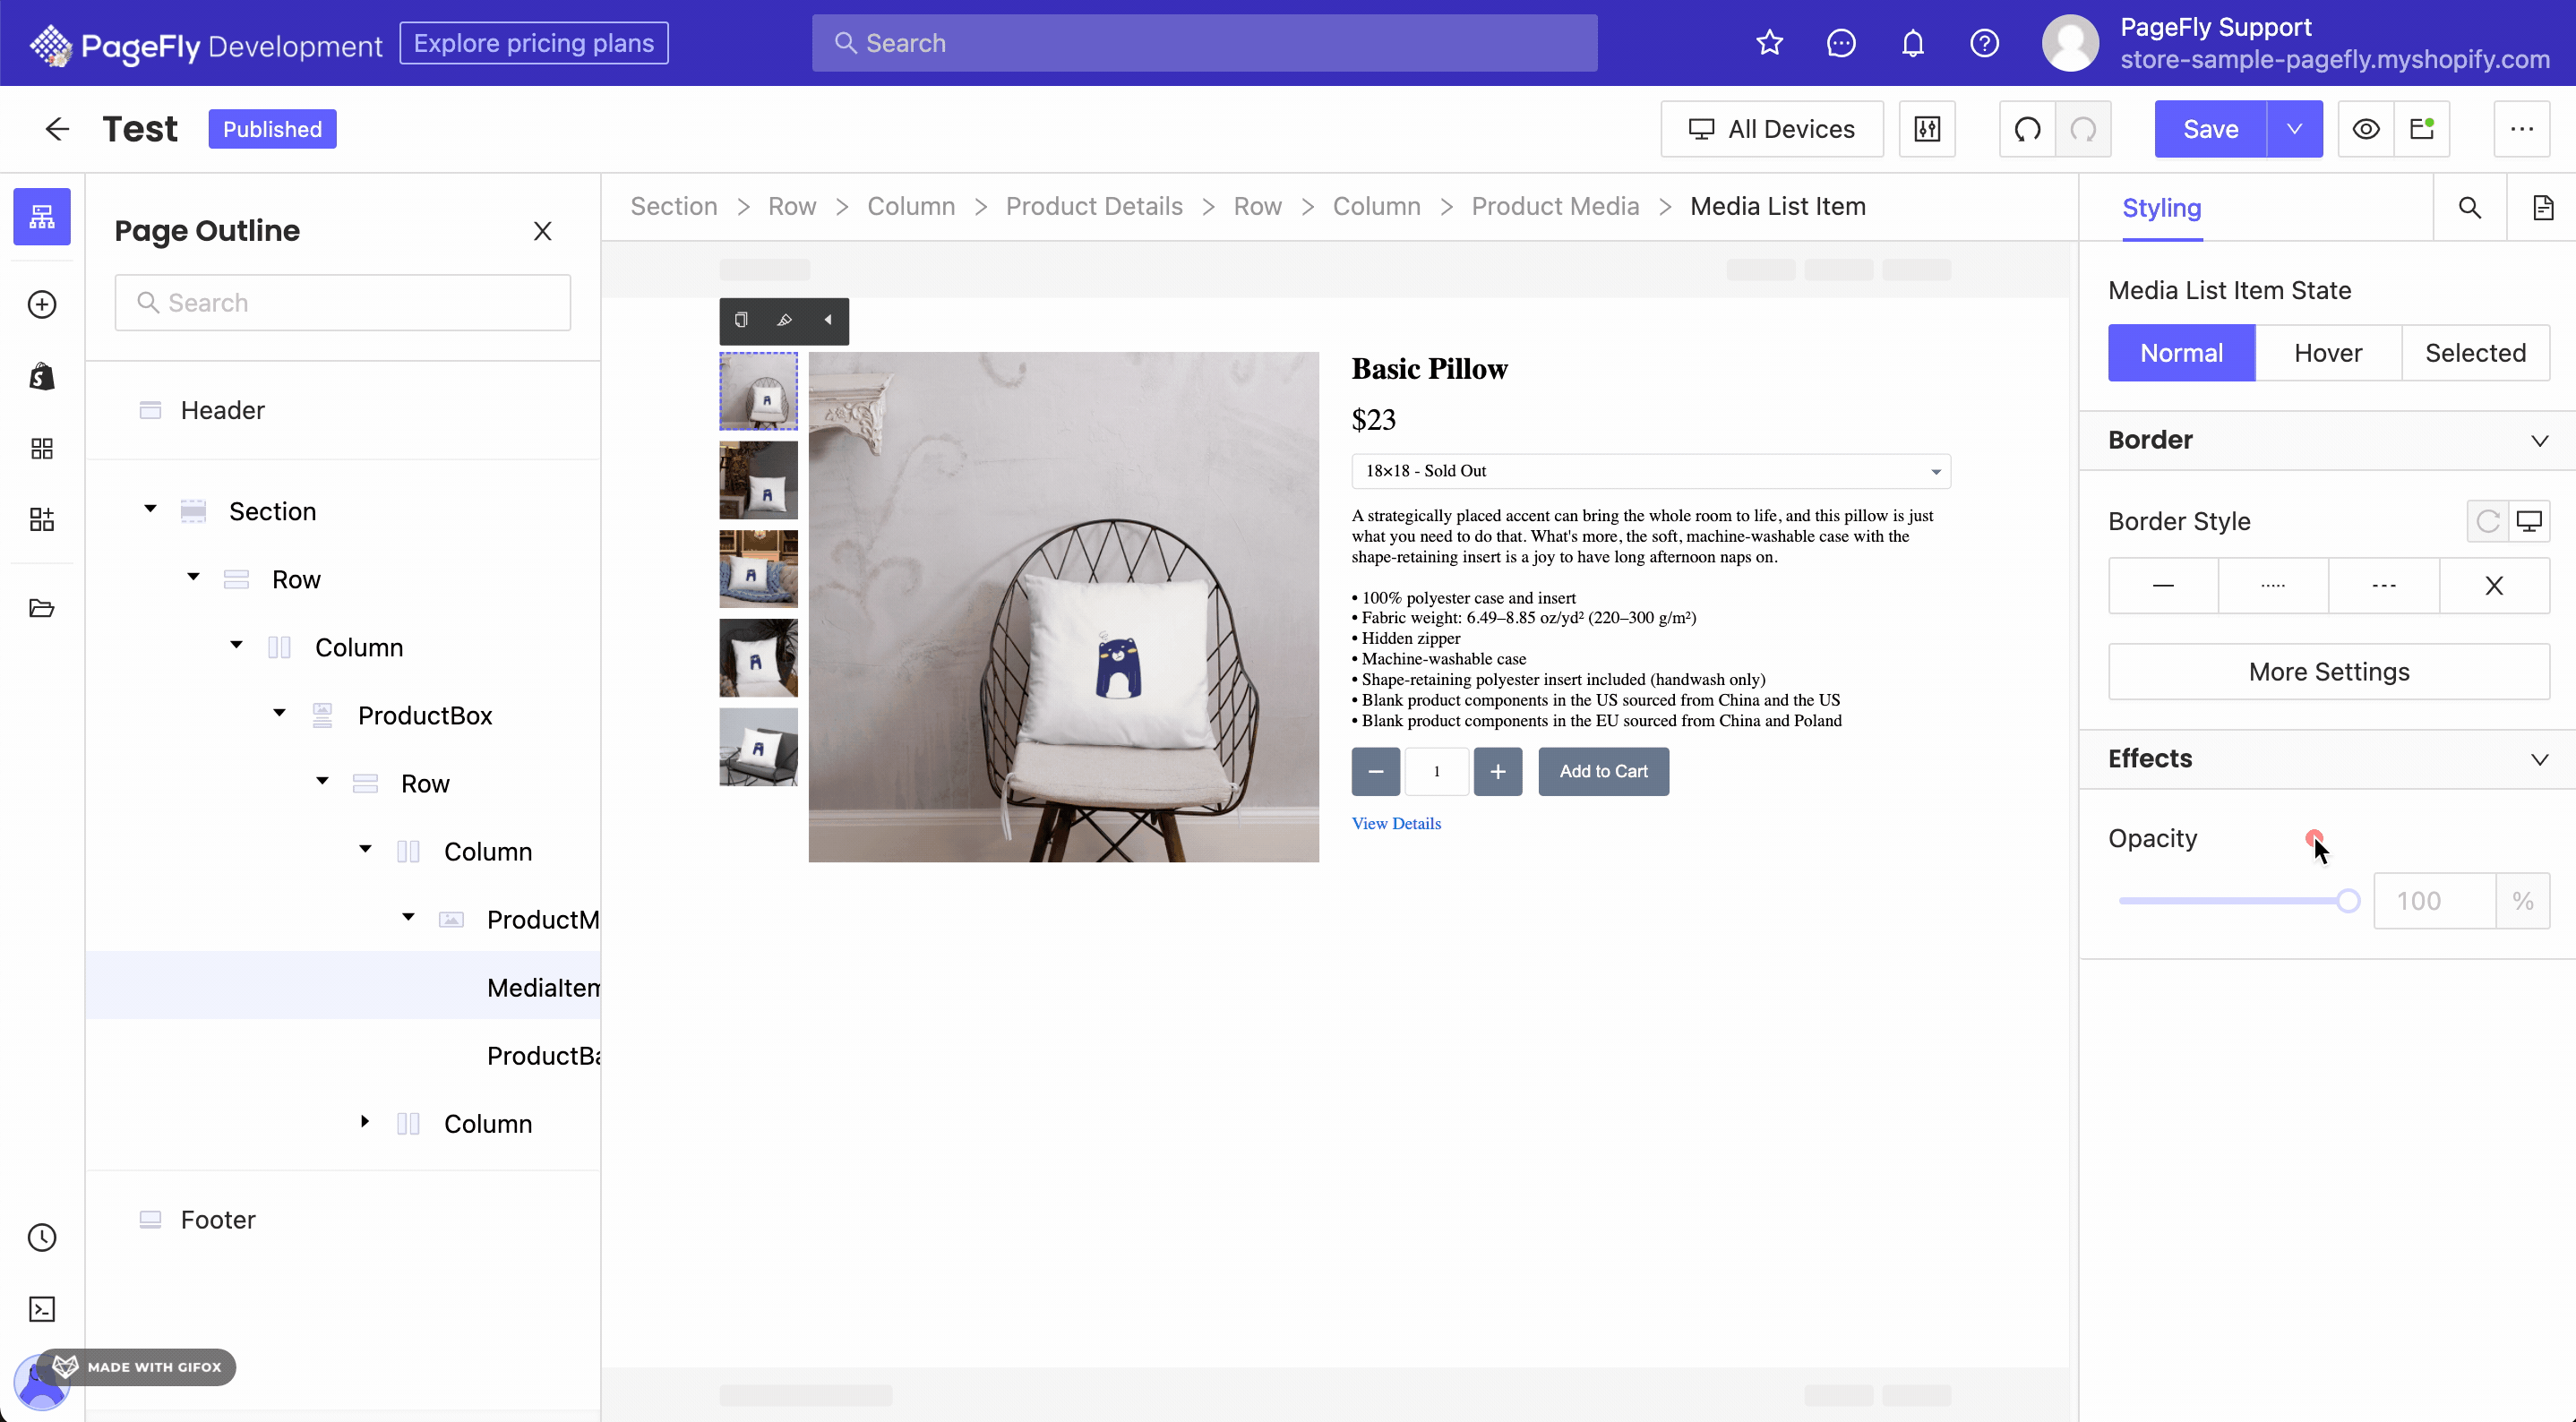Open Shopify elements bag icon
The width and height of the screenshot is (2576, 1422).
(x=42, y=376)
